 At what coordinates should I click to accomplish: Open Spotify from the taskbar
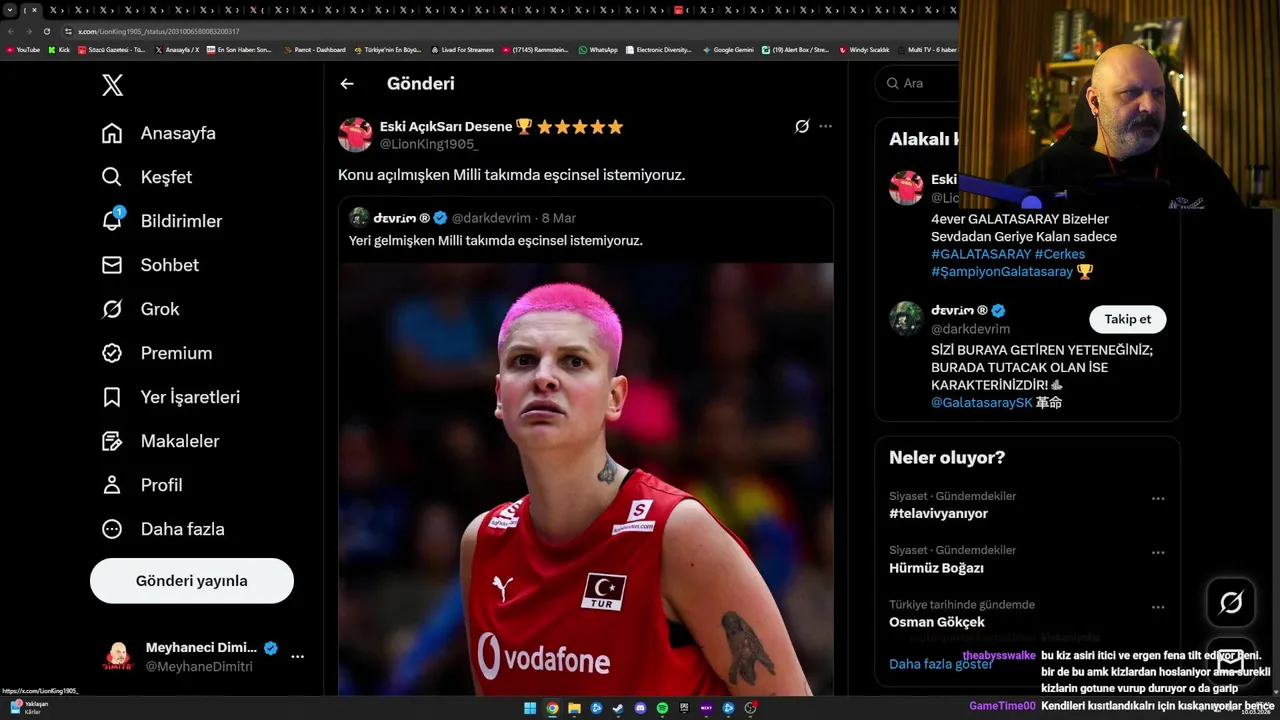point(662,708)
